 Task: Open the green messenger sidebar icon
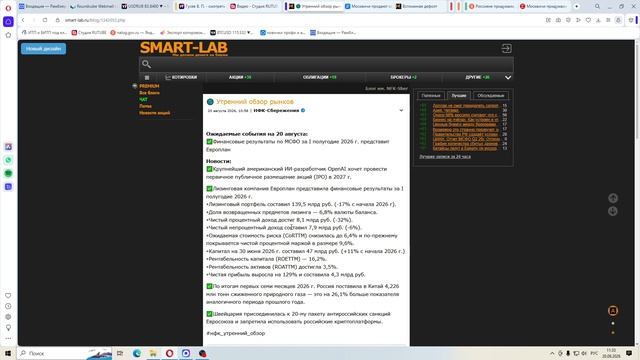coord(8,173)
